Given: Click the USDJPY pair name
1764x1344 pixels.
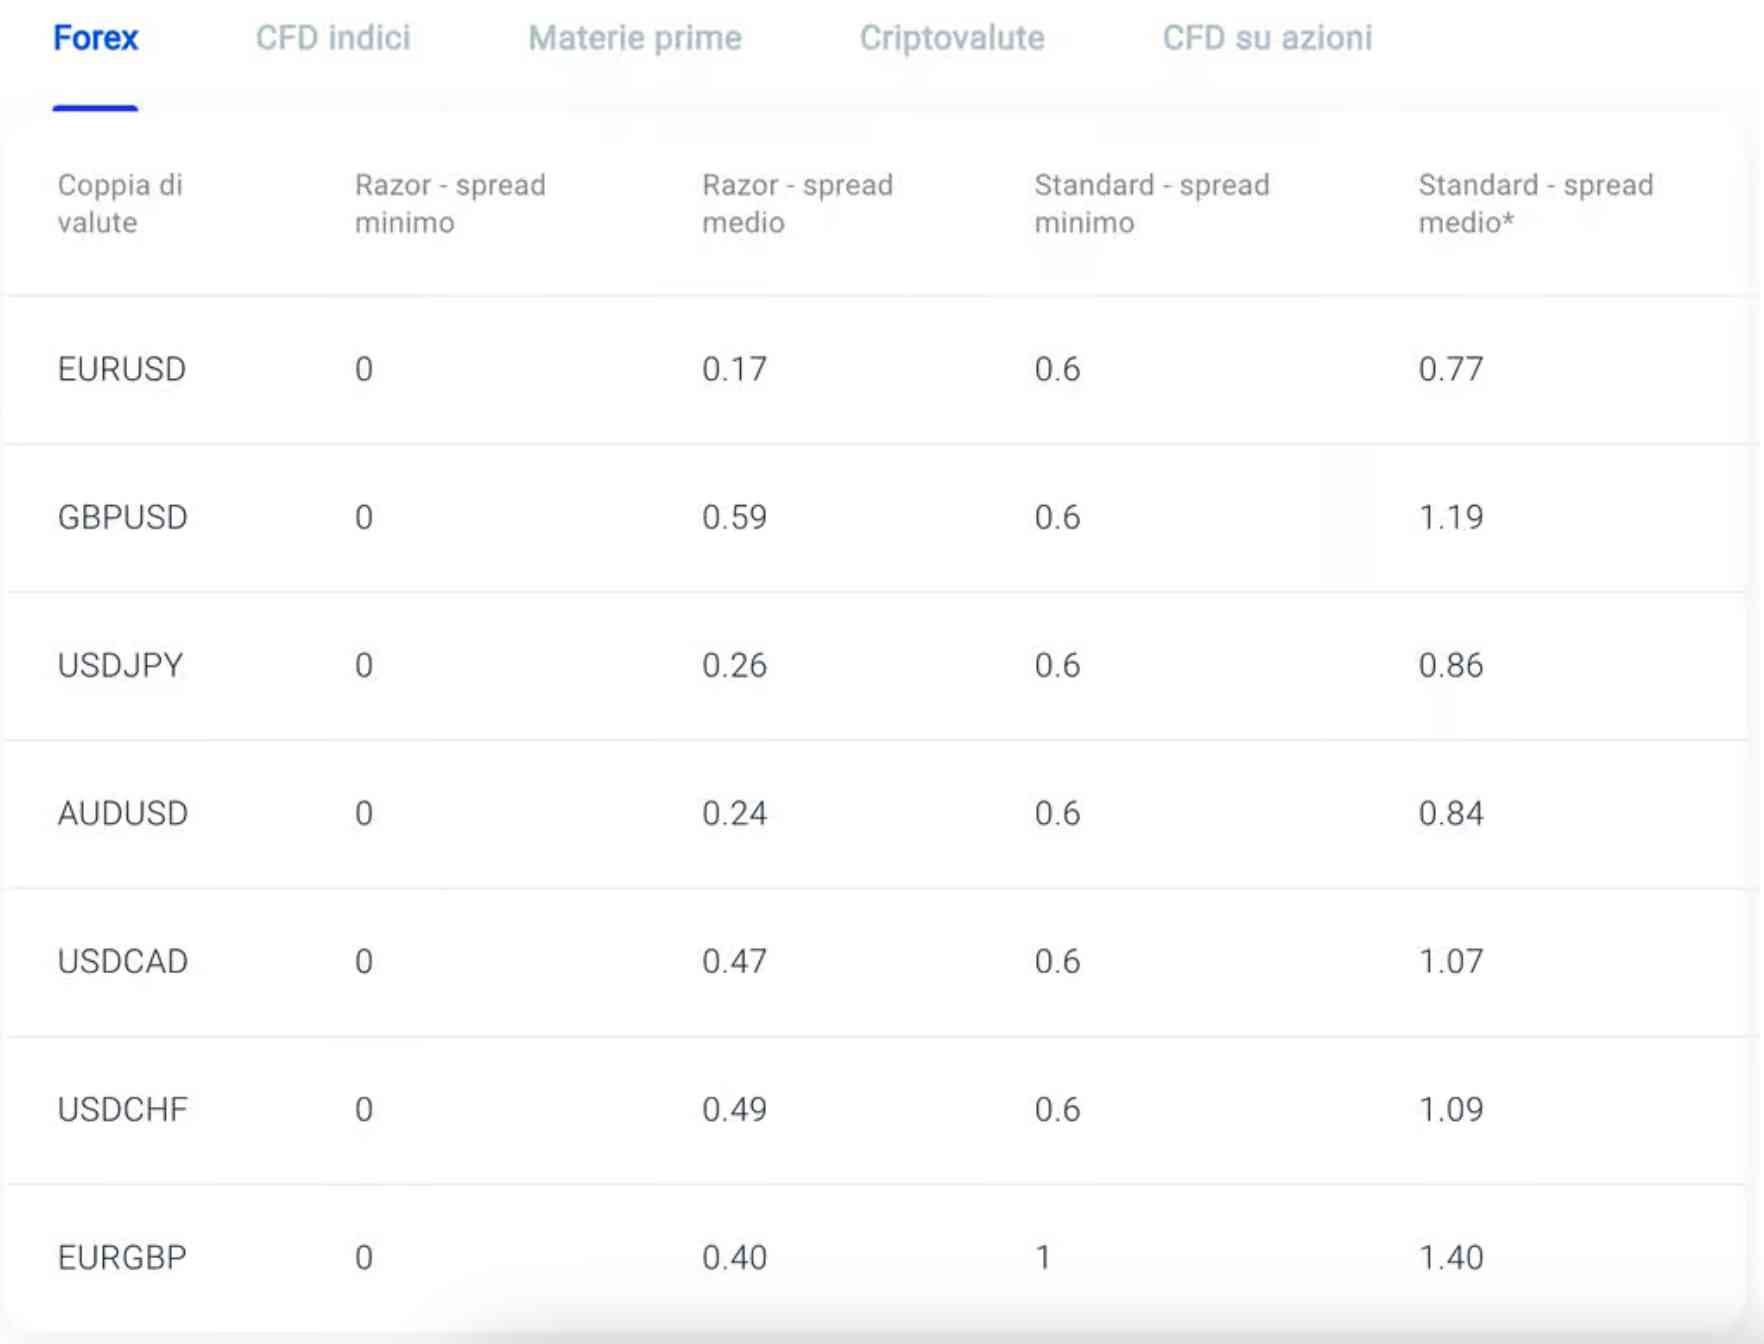Looking at the screenshot, I should pos(121,665).
